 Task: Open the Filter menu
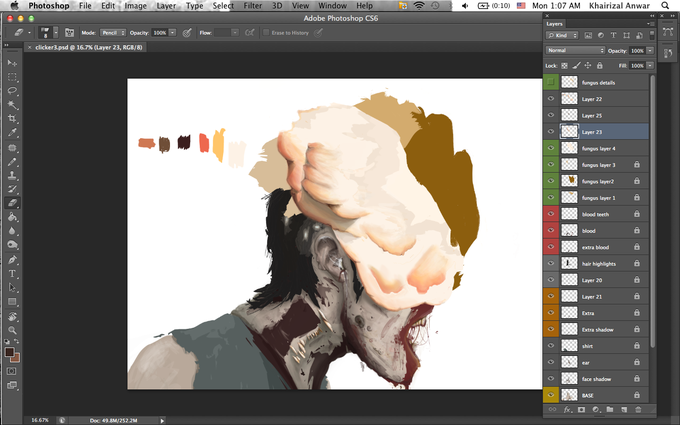[x=253, y=6]
